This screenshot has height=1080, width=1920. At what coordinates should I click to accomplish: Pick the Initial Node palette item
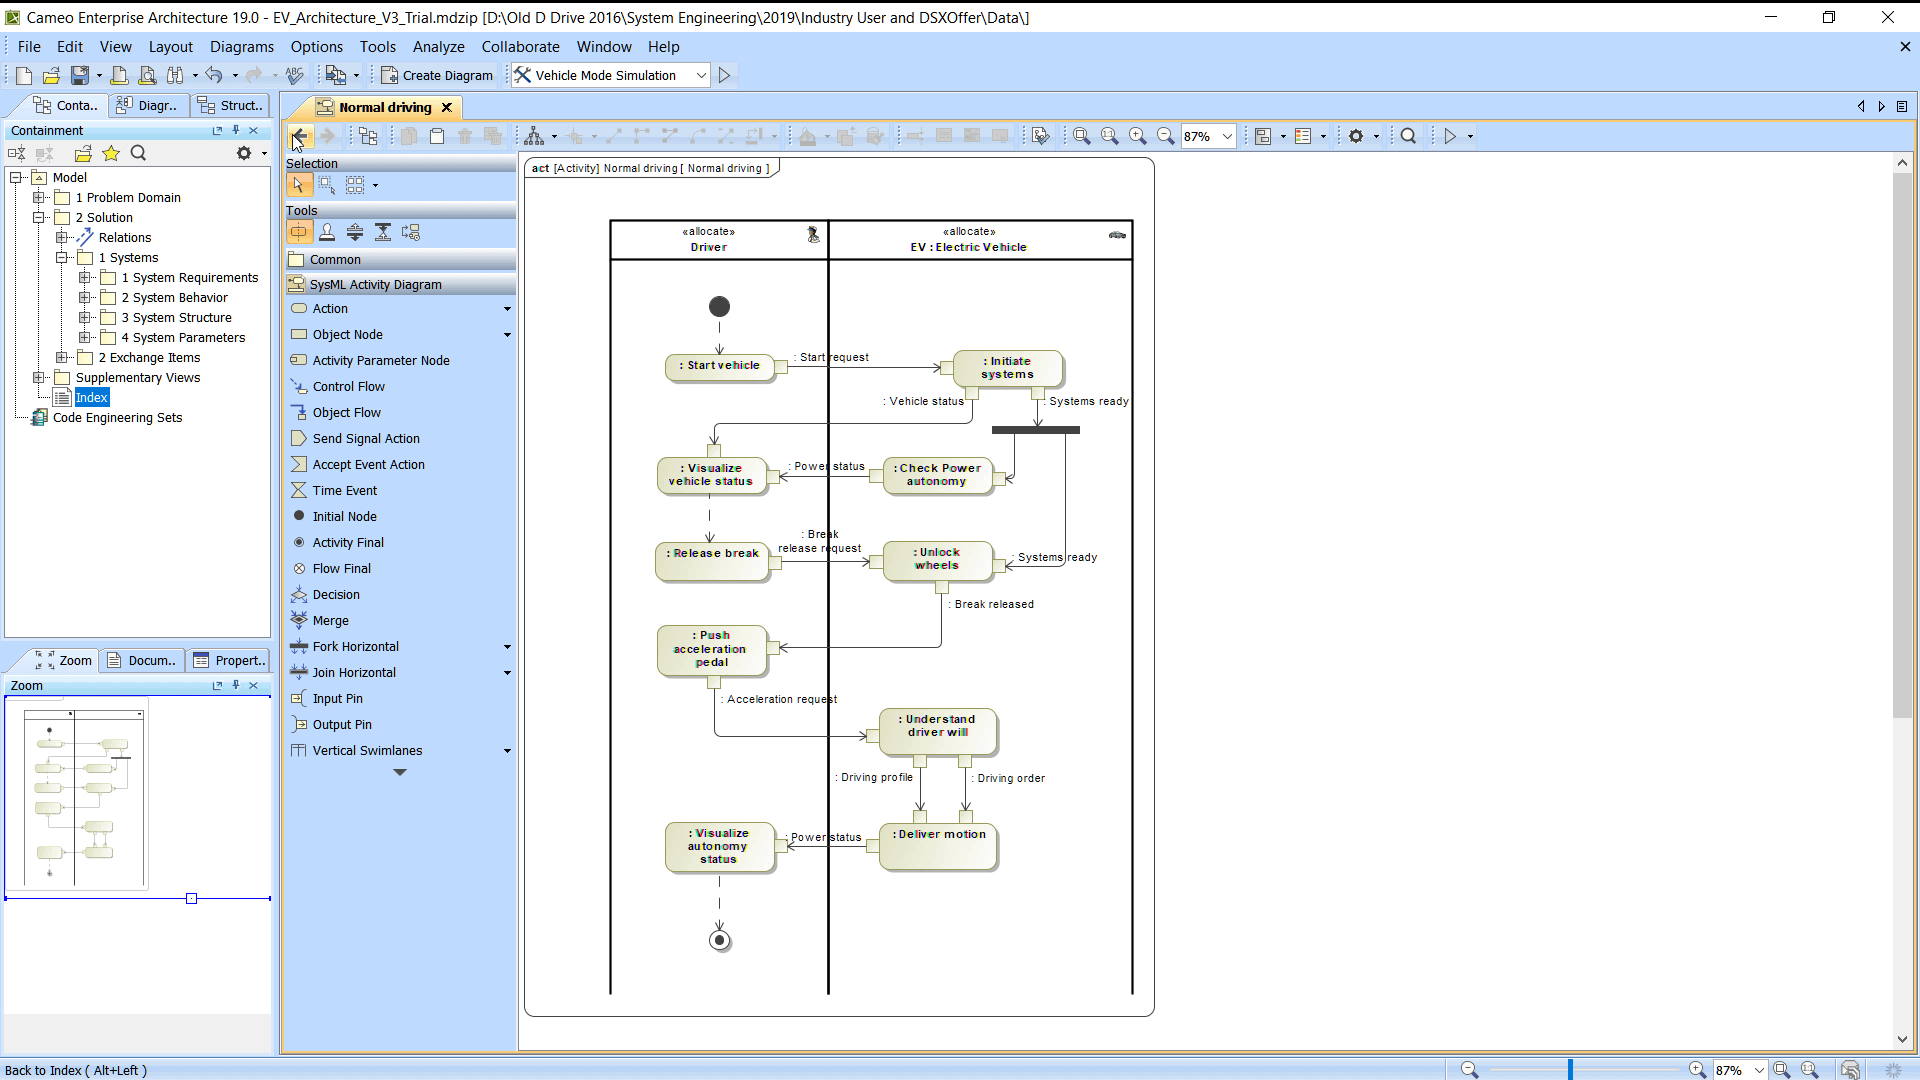click(344, 516)
